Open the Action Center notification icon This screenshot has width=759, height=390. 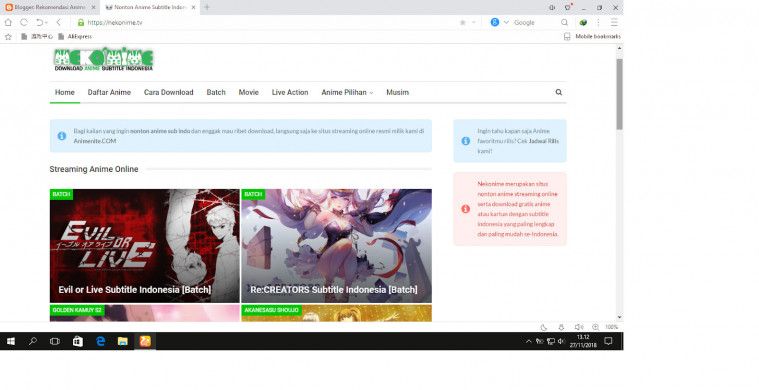click(608, 341)
